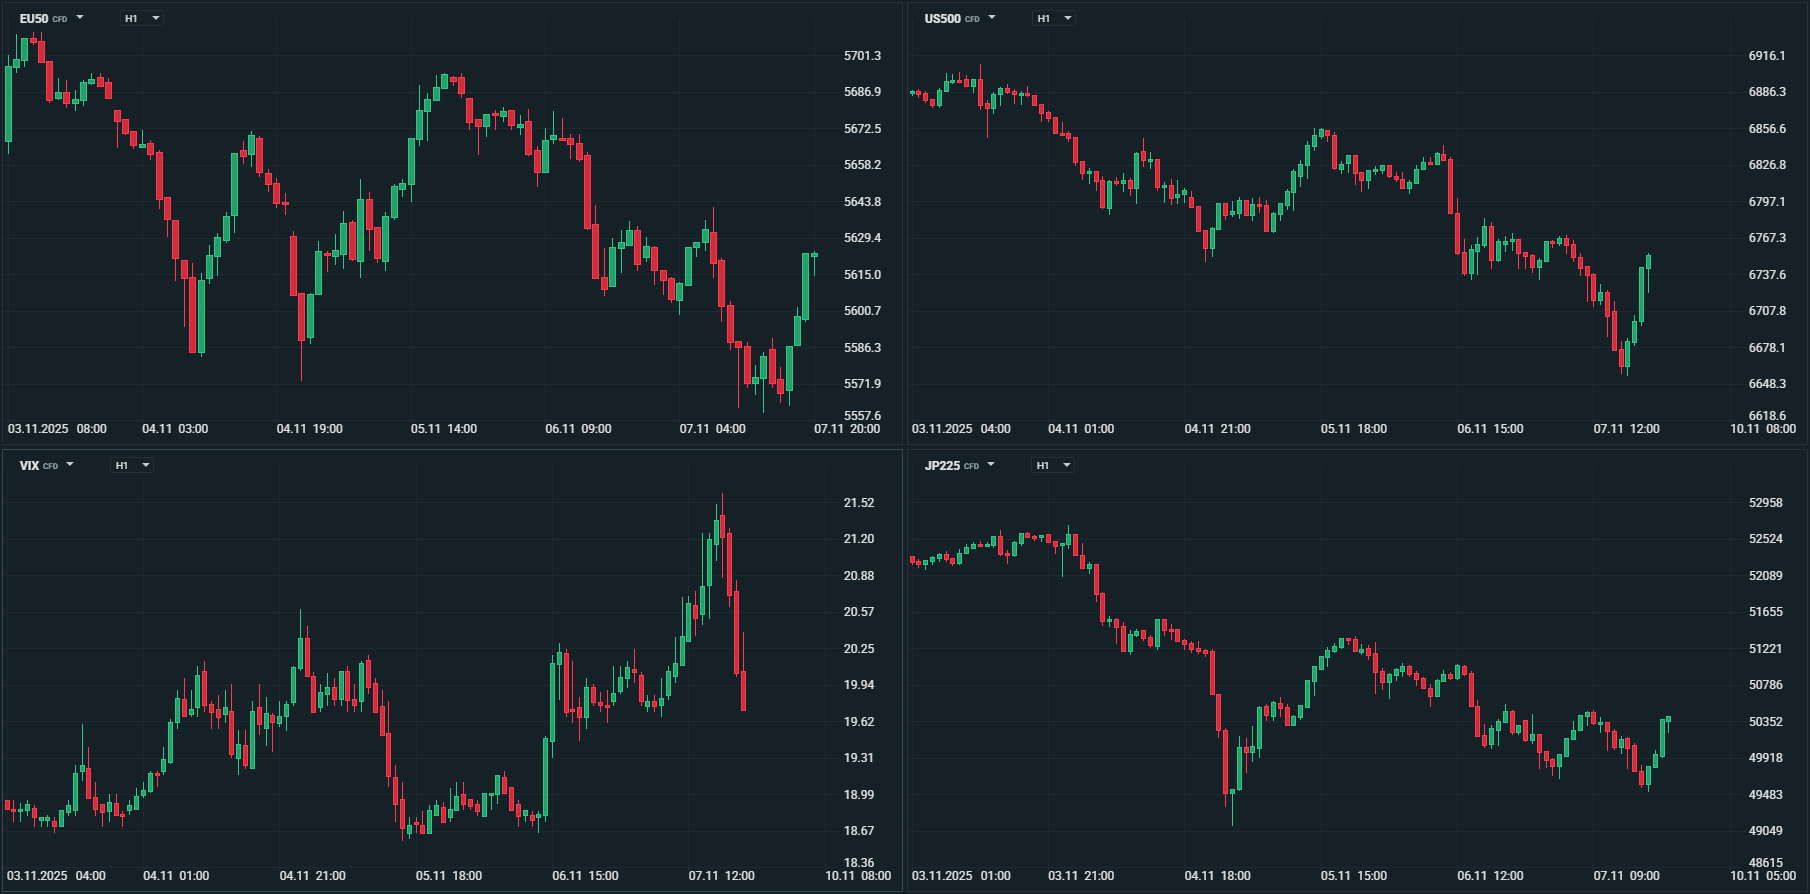This screenshot has height=894, width=1810.
Task: Select the 06.11 15:00 time label on VIX chart
Action: click(x=585, y=876)
